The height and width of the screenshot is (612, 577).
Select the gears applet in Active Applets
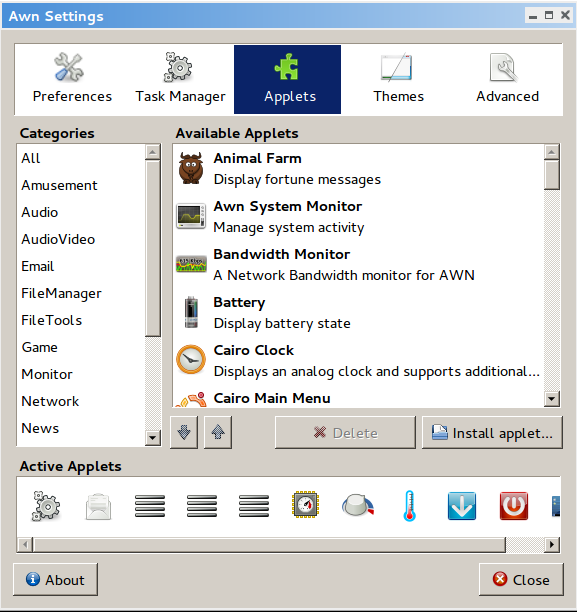tap(46, 506)
